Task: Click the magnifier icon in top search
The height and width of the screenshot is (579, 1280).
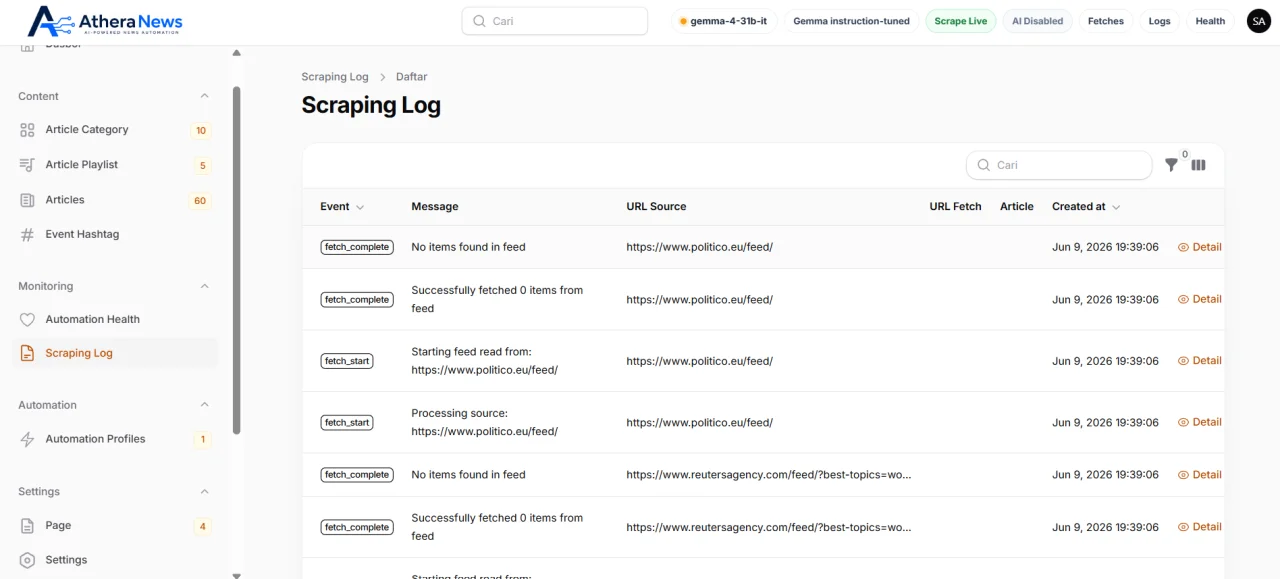Action: pyautogui.click(x=479, y=21)
